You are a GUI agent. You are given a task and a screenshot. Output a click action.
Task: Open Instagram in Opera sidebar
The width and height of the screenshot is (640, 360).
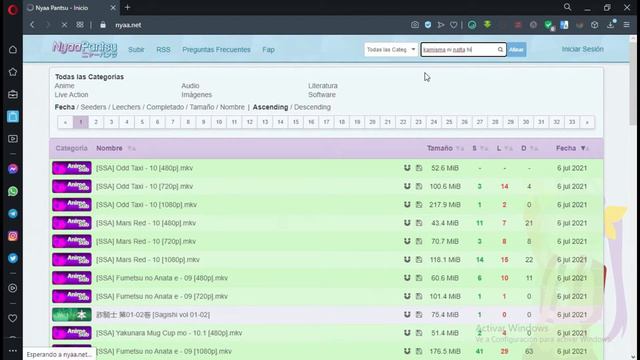13,236
